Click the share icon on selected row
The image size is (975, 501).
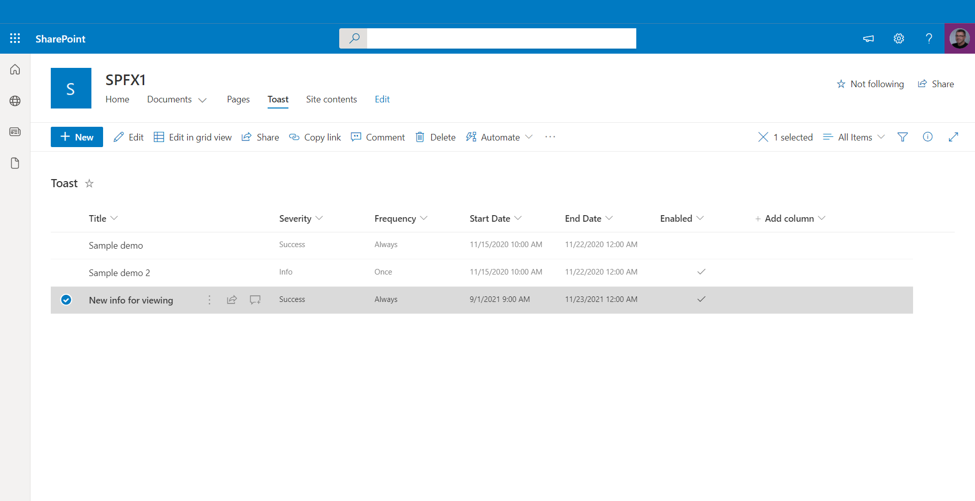(232, 300)
